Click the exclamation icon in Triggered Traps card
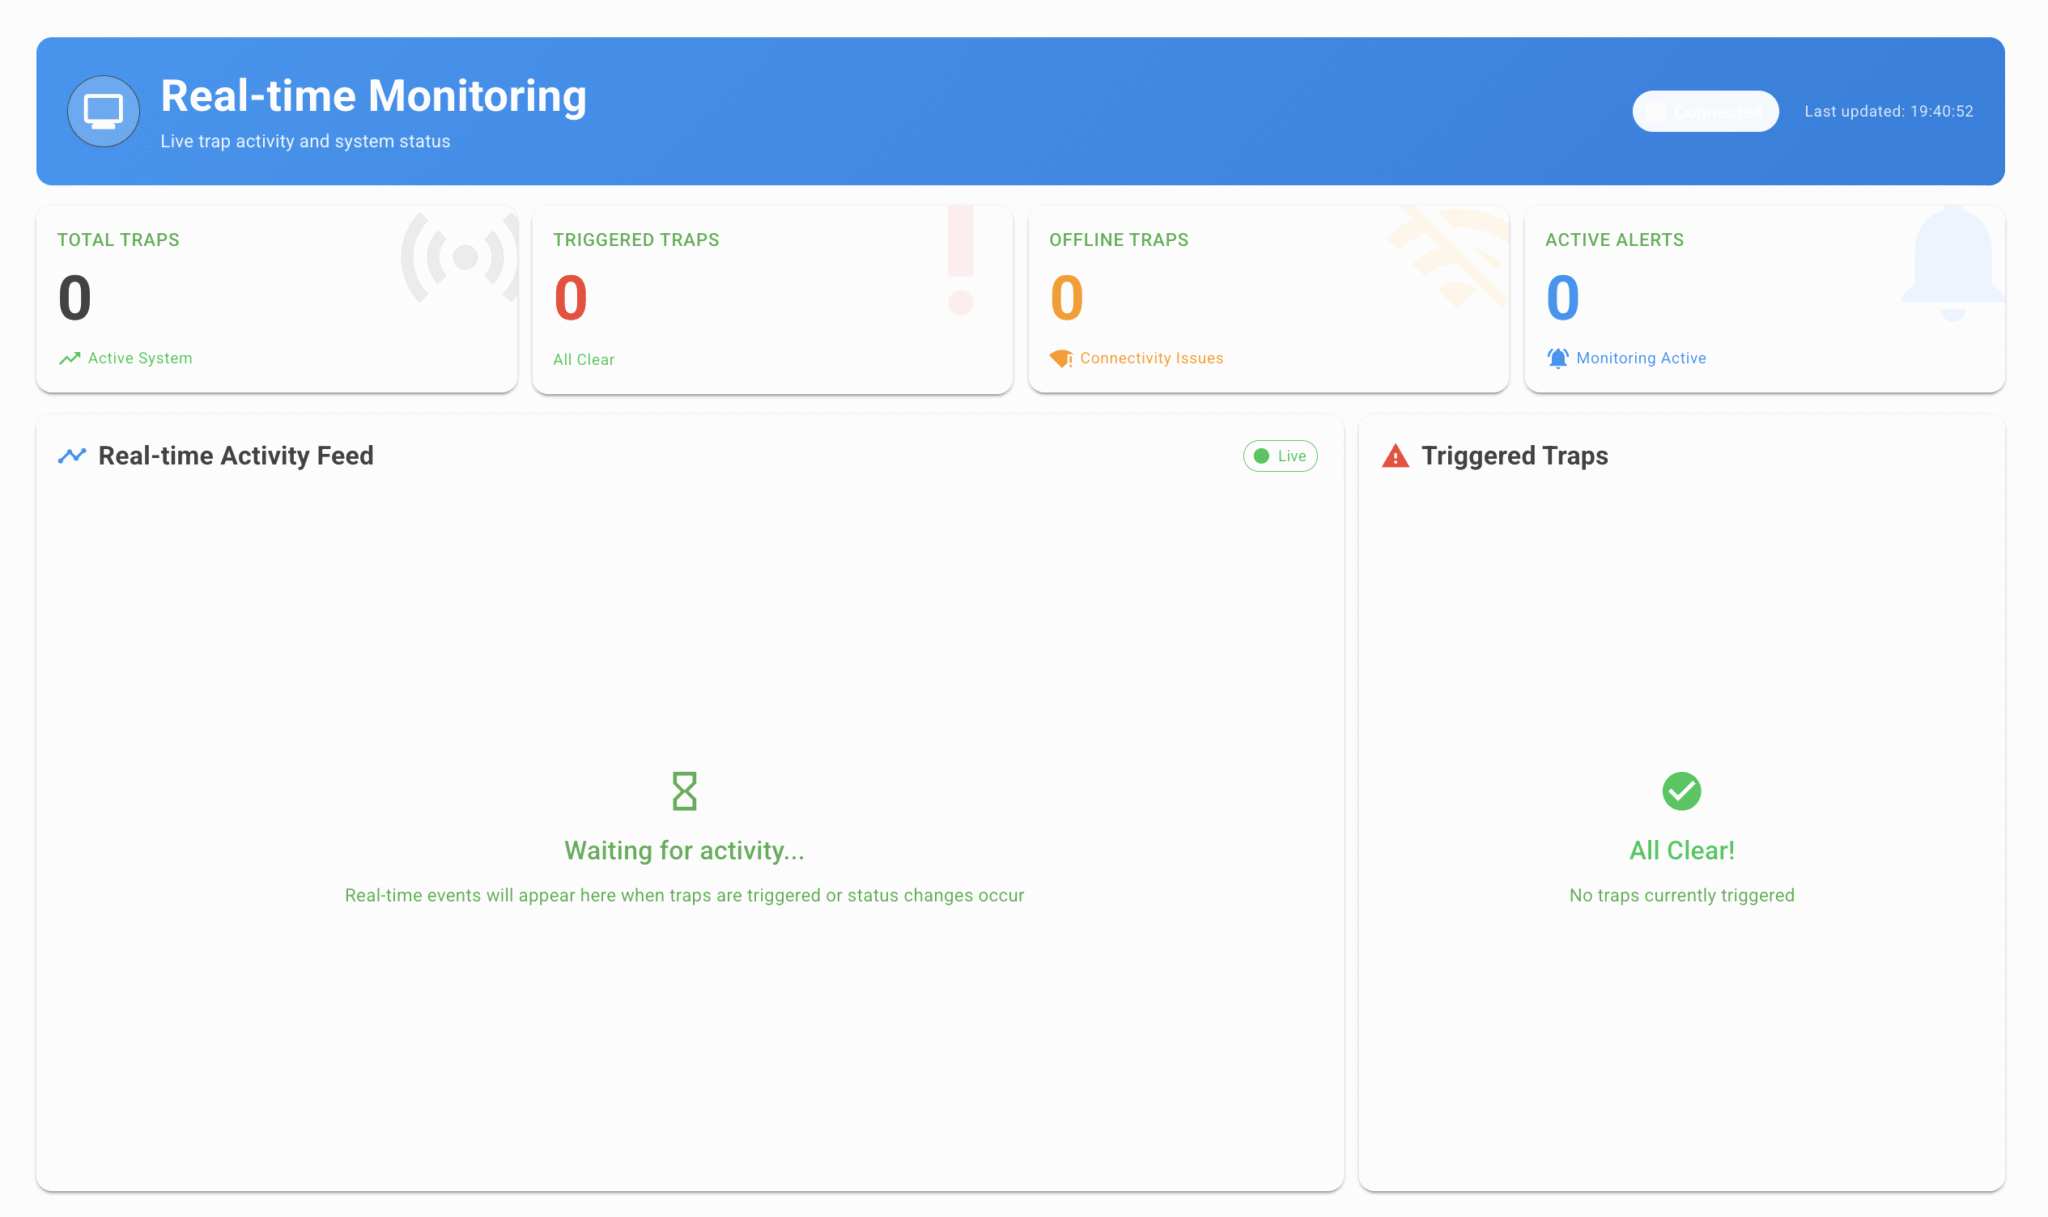Image resolution: width=2048 pixels, height=1217 pixels. pyautogui.click(x=960, y=260)
